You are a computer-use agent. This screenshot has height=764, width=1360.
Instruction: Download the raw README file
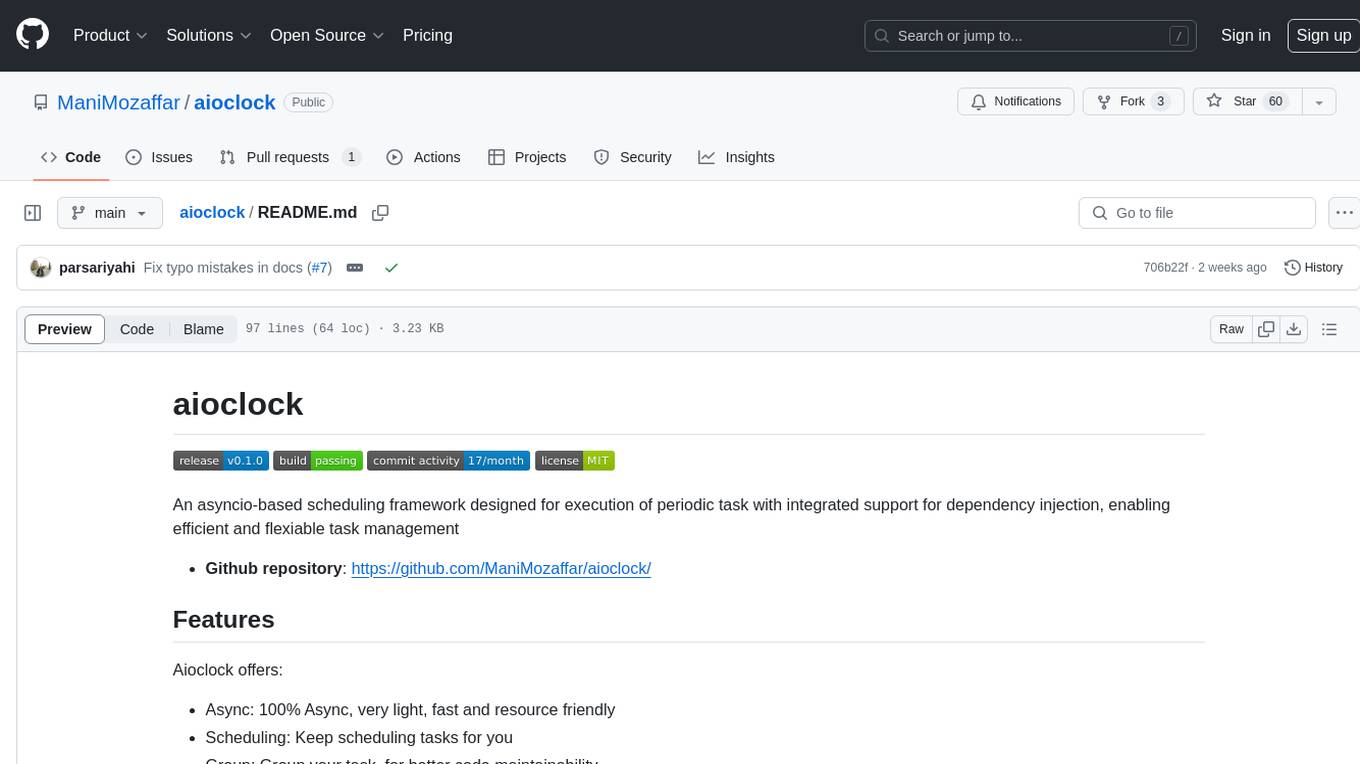click(x=1294, y=329)
